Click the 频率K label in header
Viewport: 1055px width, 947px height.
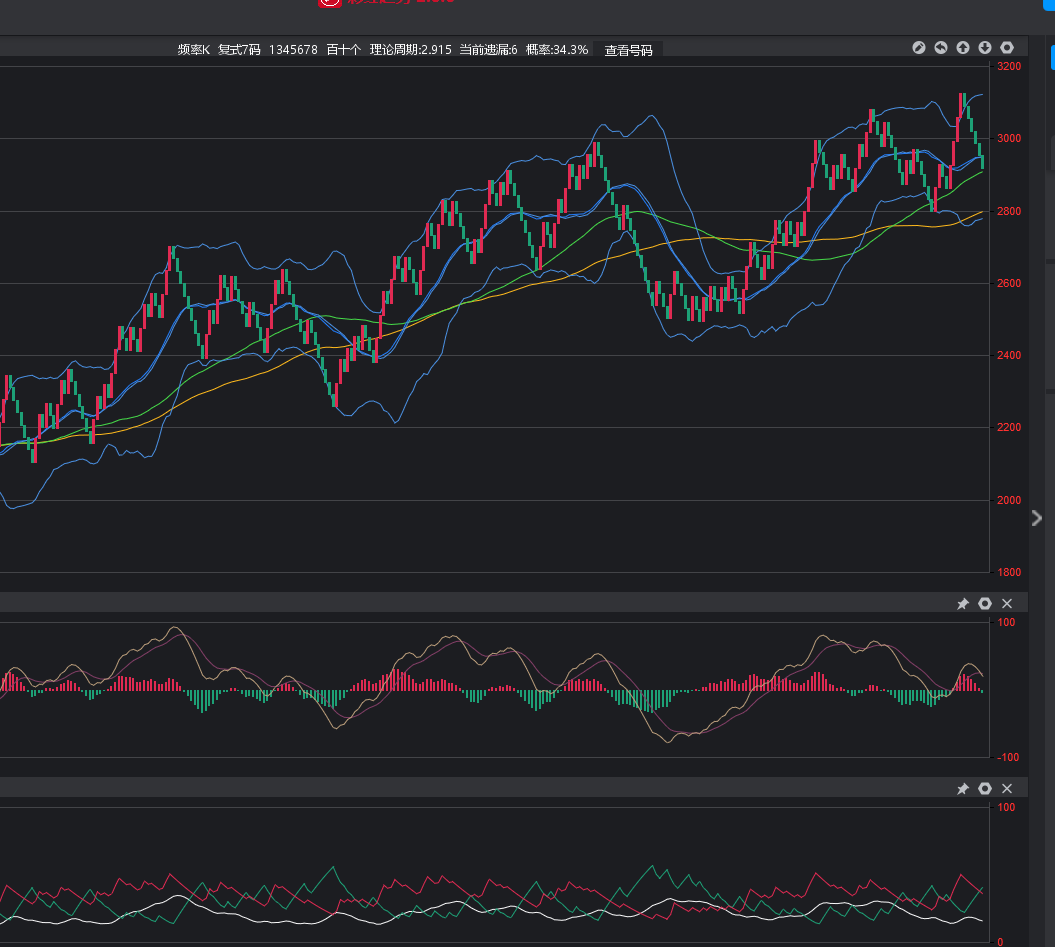click(x=194, y=50)
